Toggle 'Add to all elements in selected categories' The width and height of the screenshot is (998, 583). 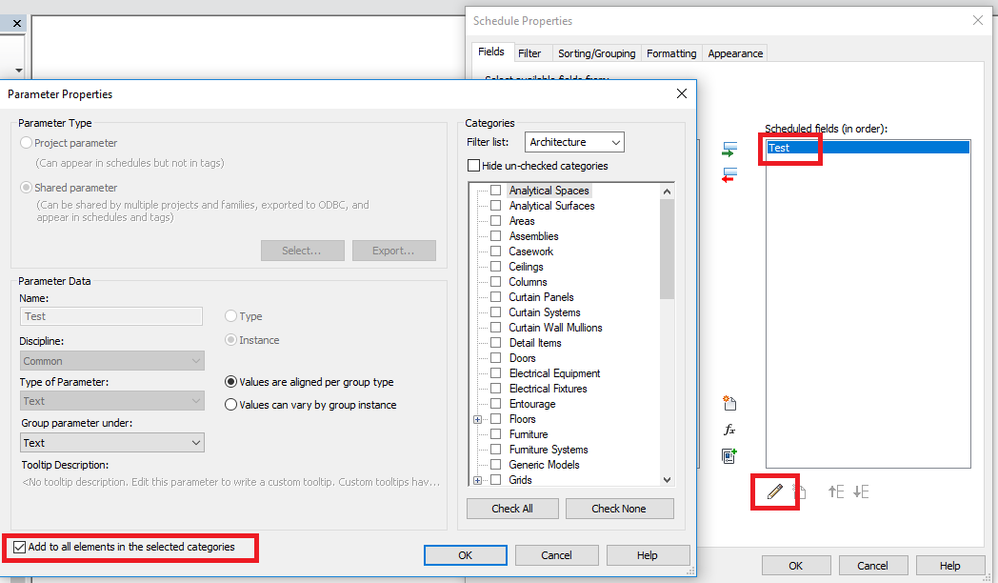20,547
